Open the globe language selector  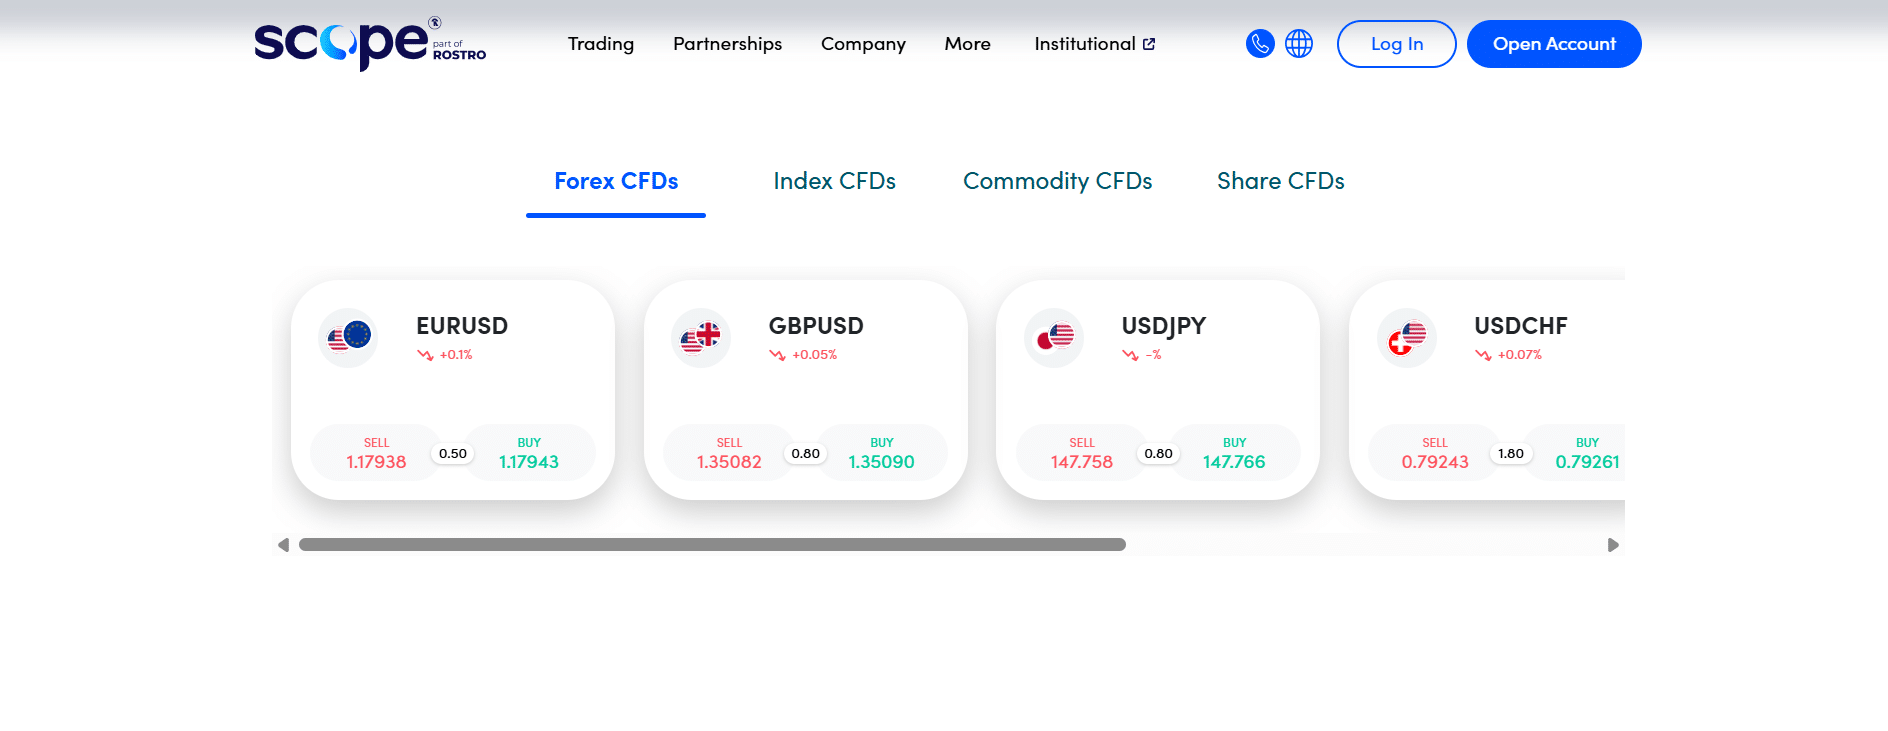1299,44
